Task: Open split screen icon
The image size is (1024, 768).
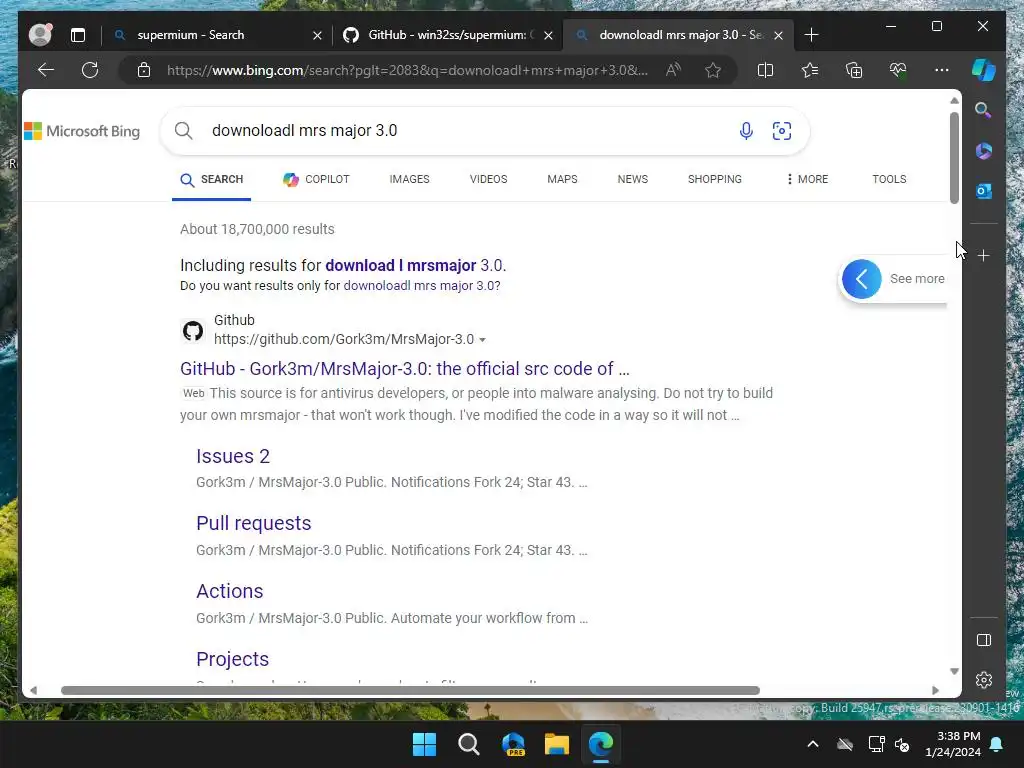Action: [x=765, y=70]
